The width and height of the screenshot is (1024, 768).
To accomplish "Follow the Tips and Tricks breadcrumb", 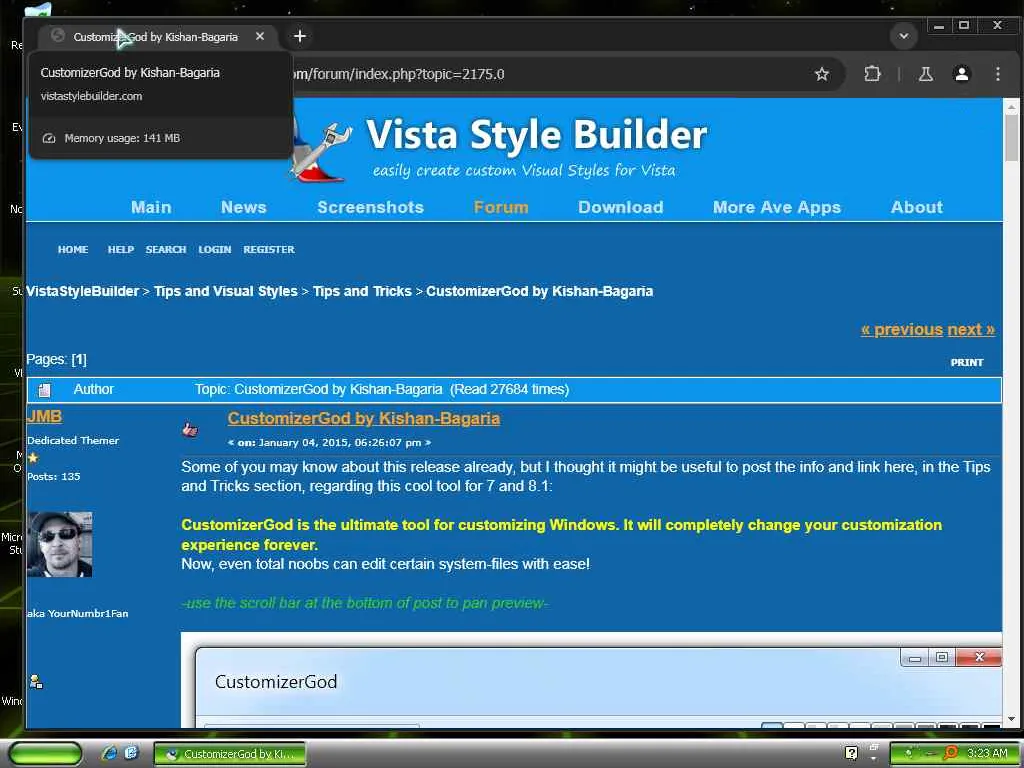I will click(362, 291).
